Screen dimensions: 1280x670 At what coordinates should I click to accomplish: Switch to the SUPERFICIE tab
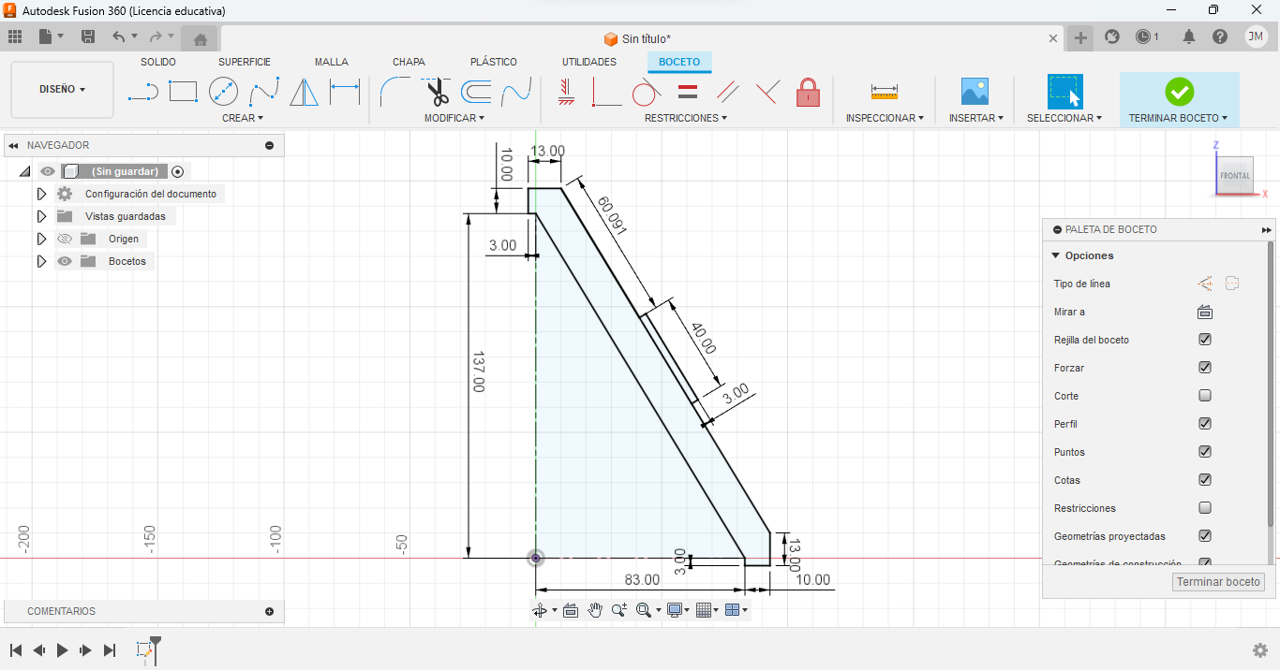coord(244,62)
